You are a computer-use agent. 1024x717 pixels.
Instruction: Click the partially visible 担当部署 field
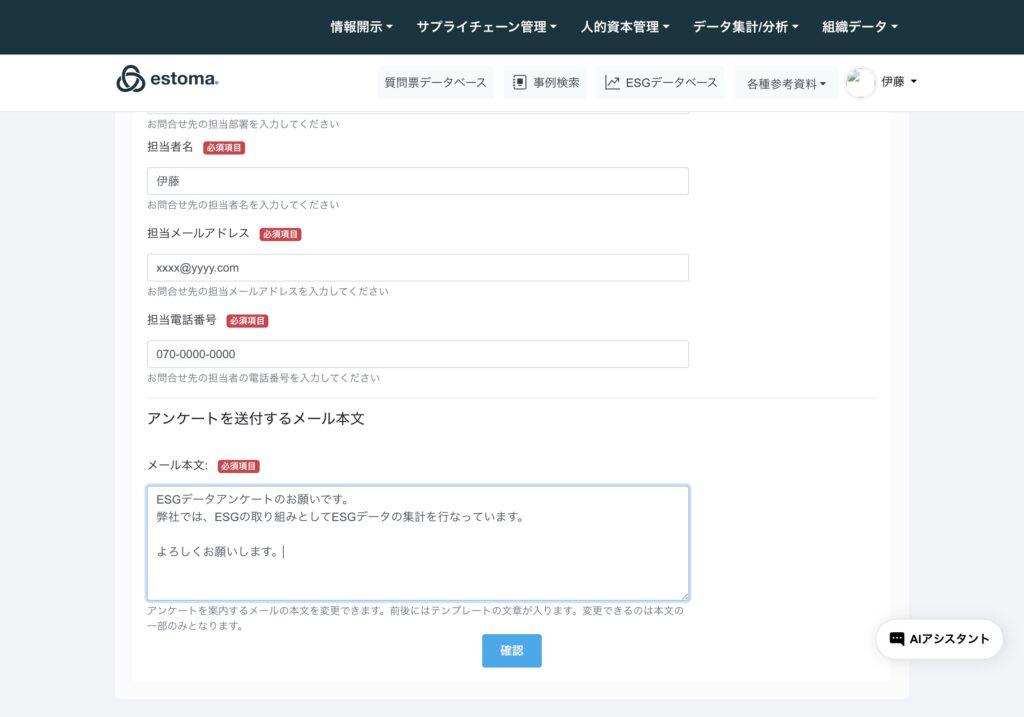[x=417, y=112]
